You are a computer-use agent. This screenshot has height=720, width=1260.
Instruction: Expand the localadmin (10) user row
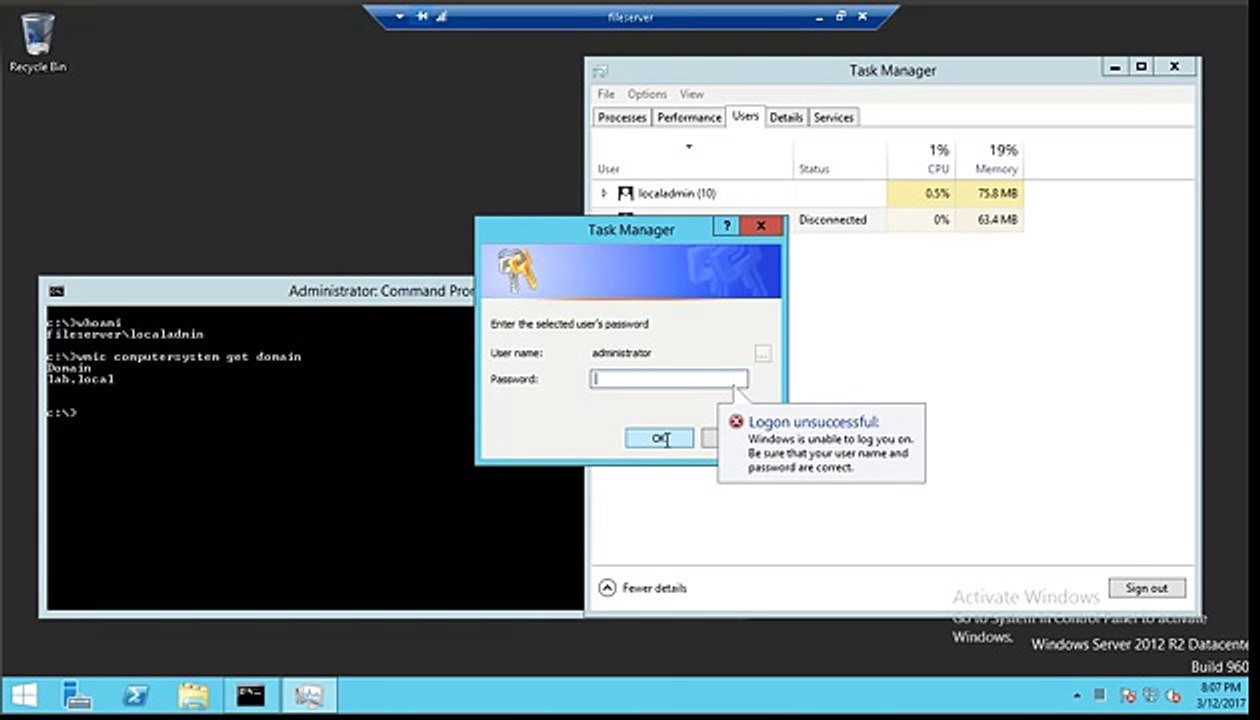point(603,193)
